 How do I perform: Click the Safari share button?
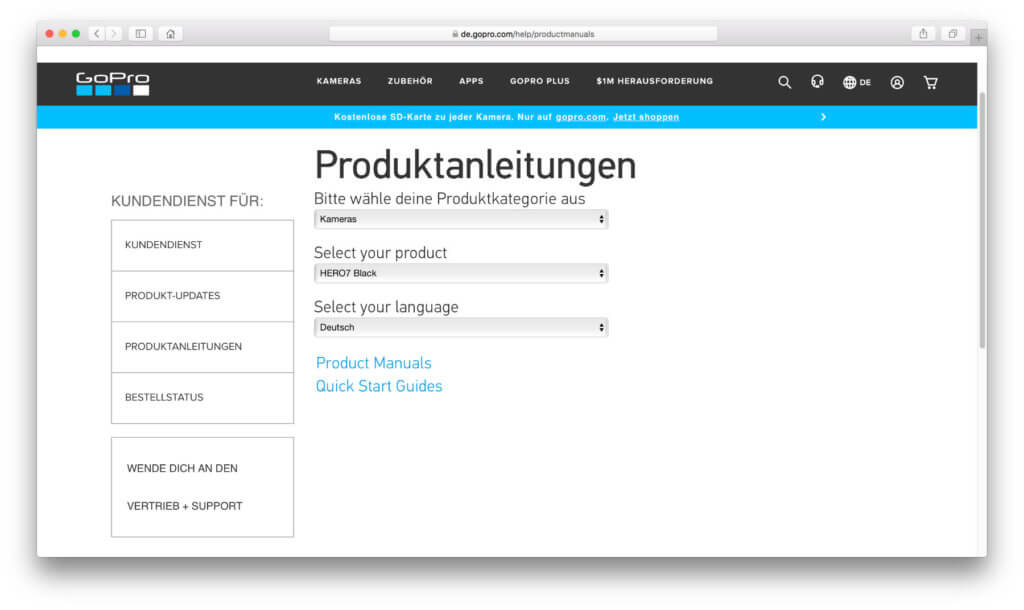click(923, 33)
